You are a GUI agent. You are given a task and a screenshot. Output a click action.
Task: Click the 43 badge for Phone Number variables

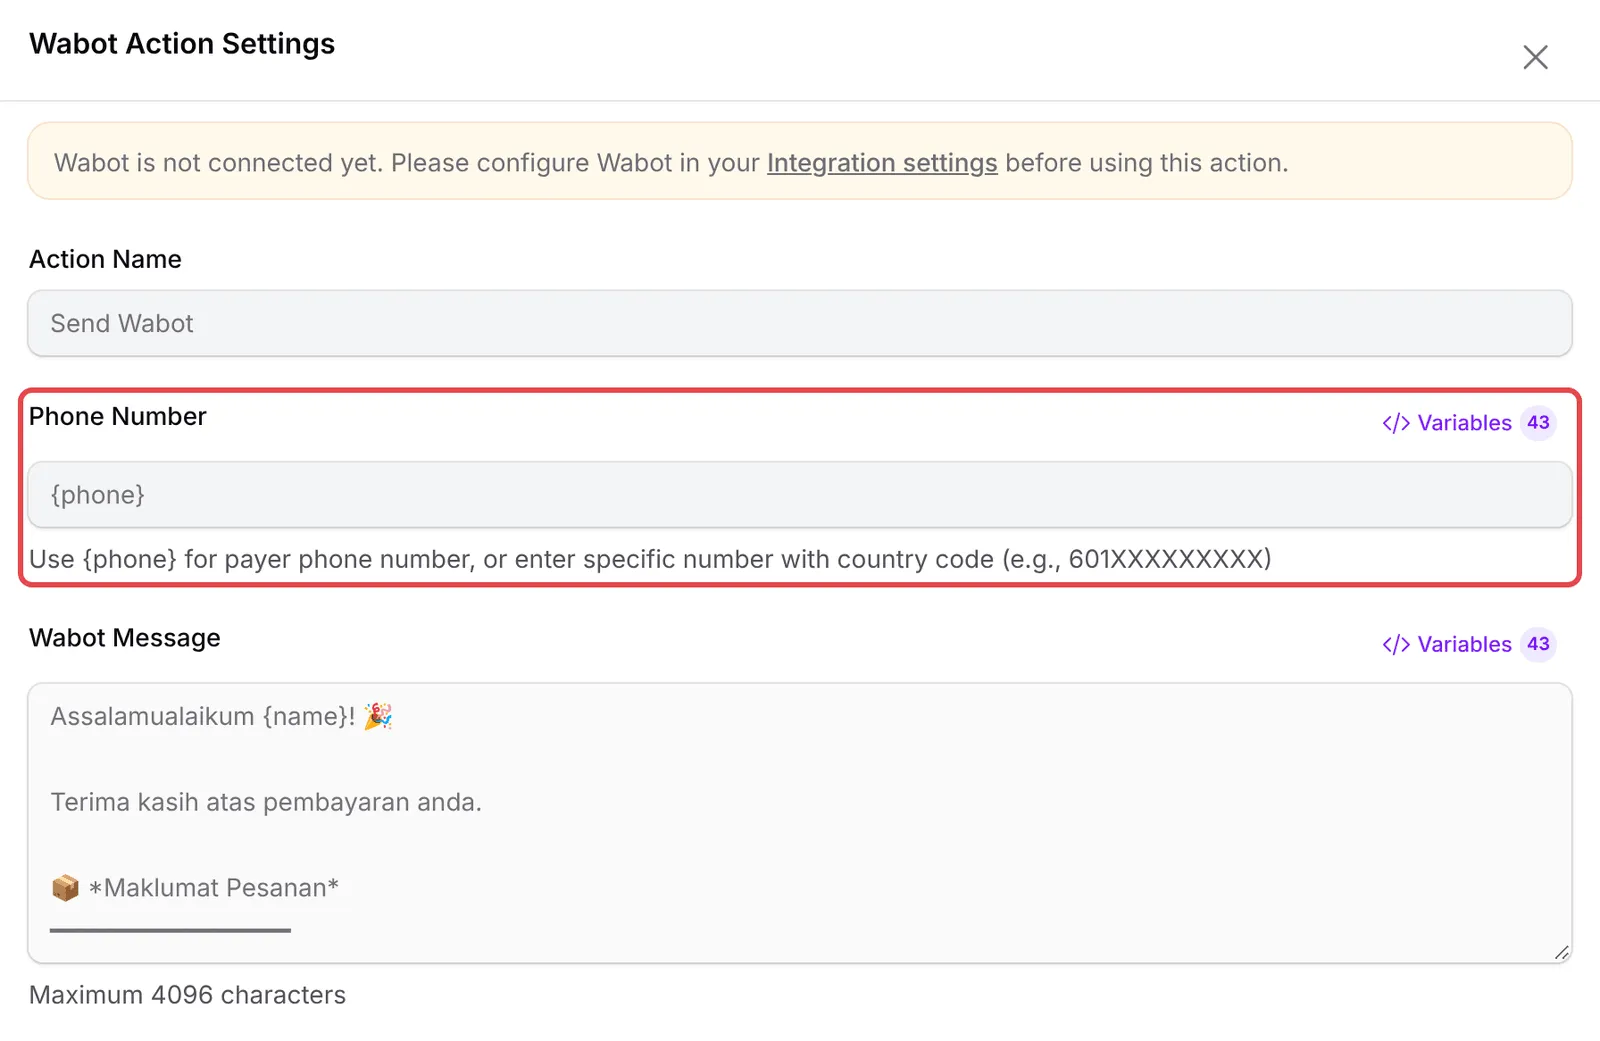pos(1538,423)
